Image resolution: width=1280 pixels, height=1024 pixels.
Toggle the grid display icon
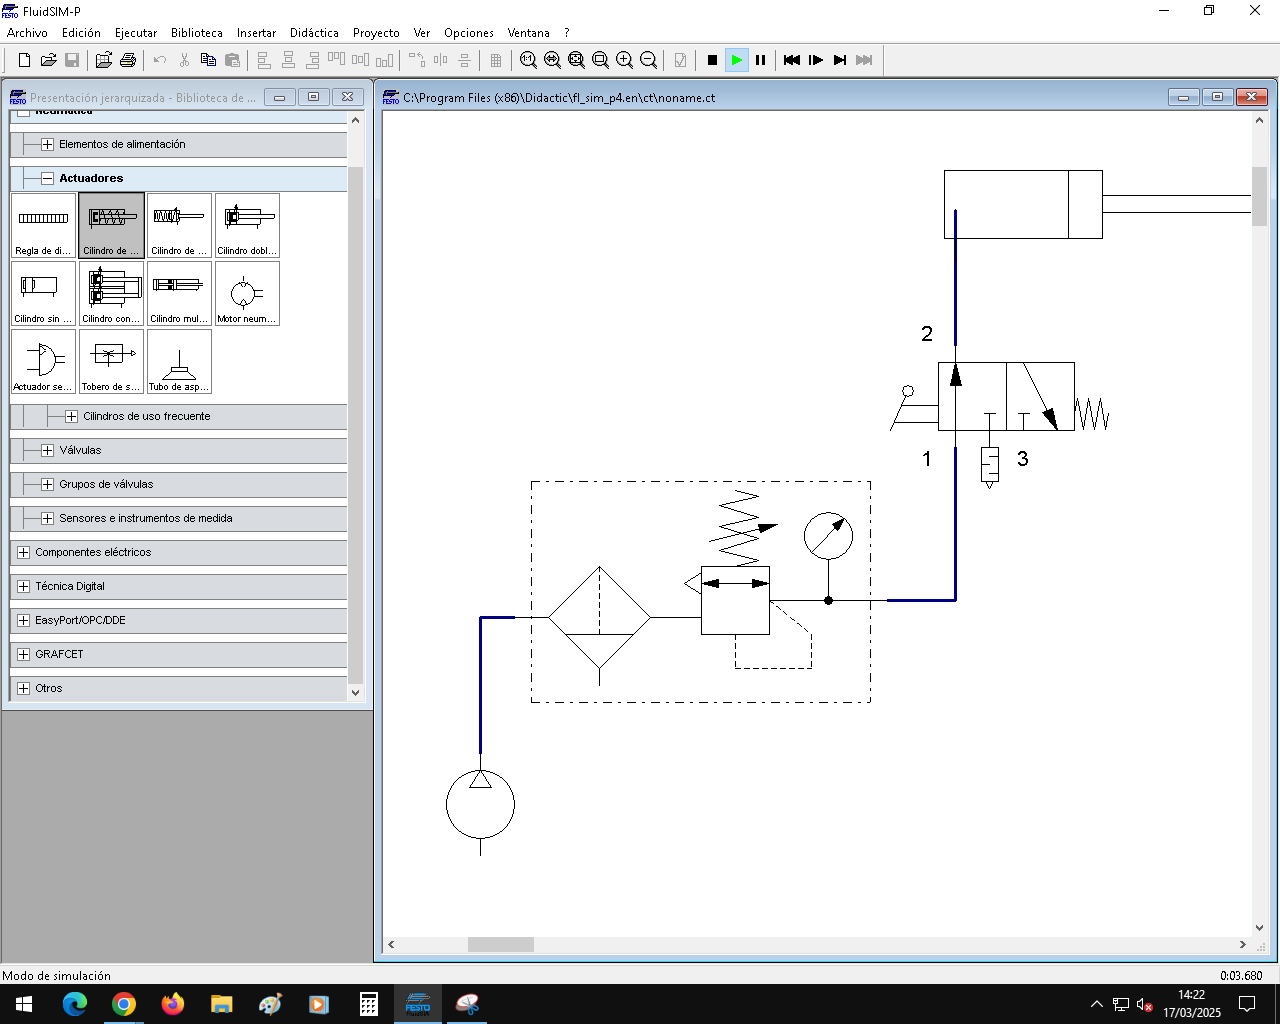[496, 60]
